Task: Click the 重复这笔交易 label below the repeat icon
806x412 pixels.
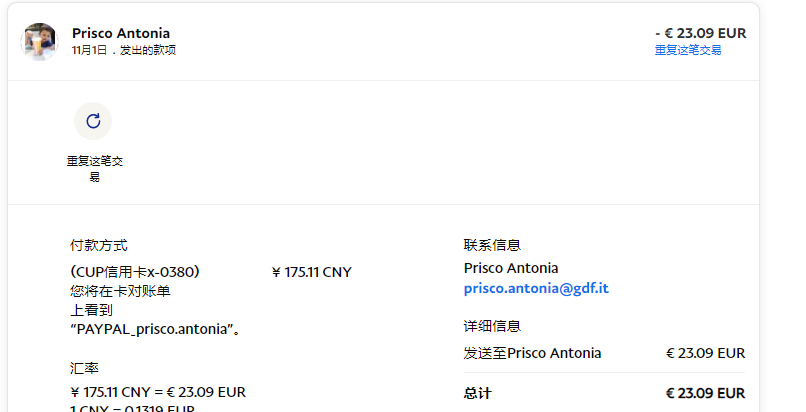Action: coord(94,168)
